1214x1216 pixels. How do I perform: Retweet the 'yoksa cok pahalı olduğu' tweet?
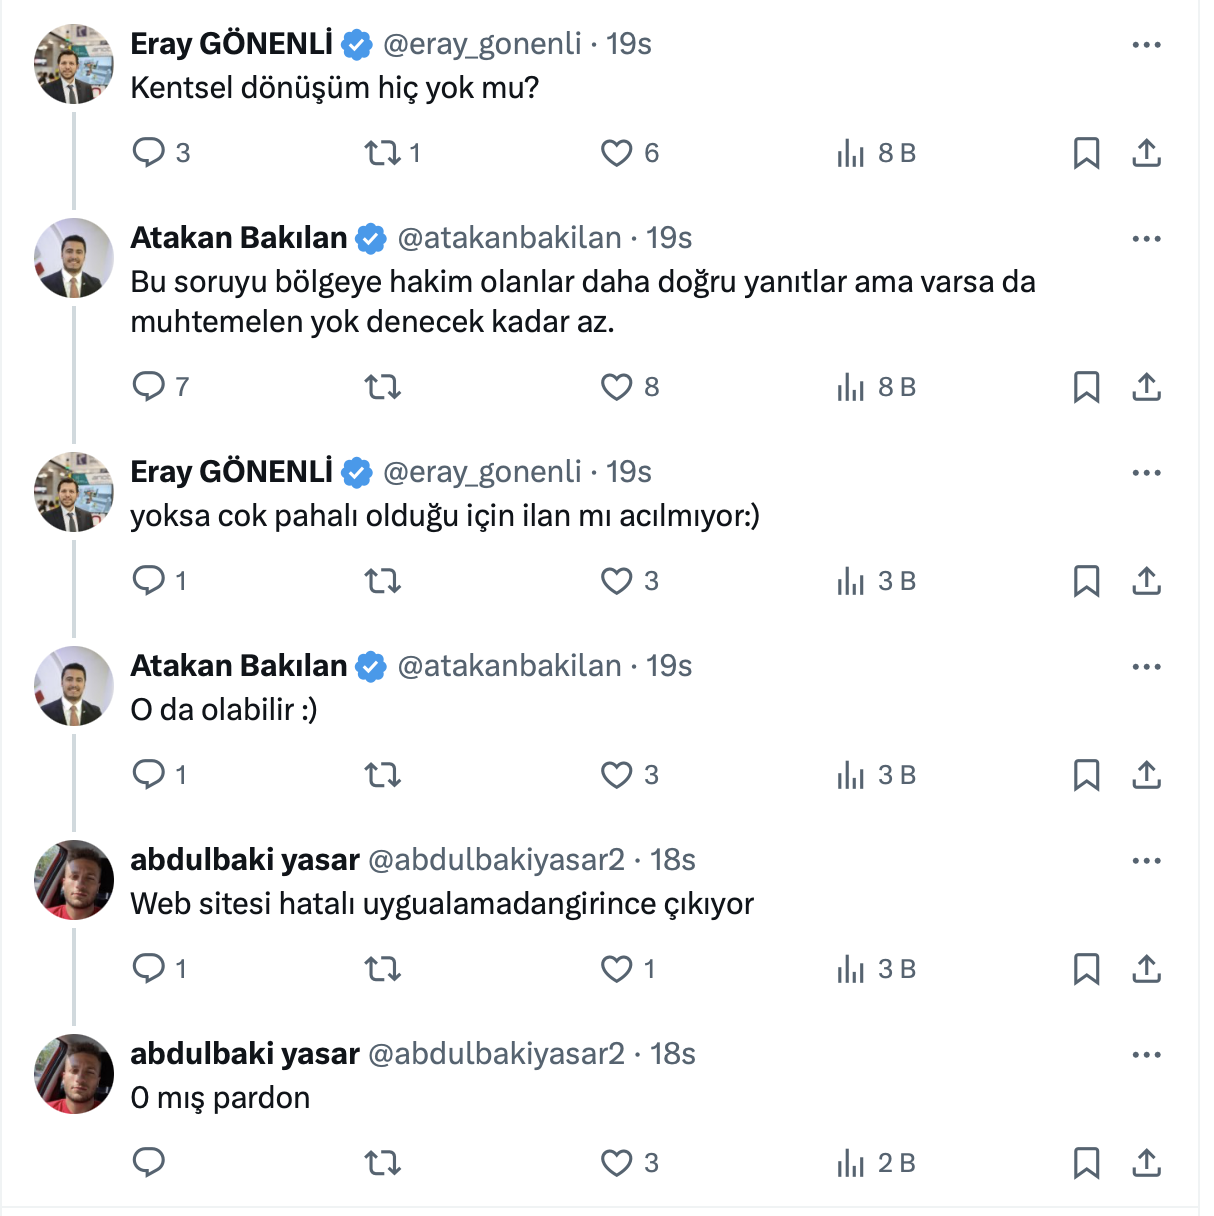[382, 581]
